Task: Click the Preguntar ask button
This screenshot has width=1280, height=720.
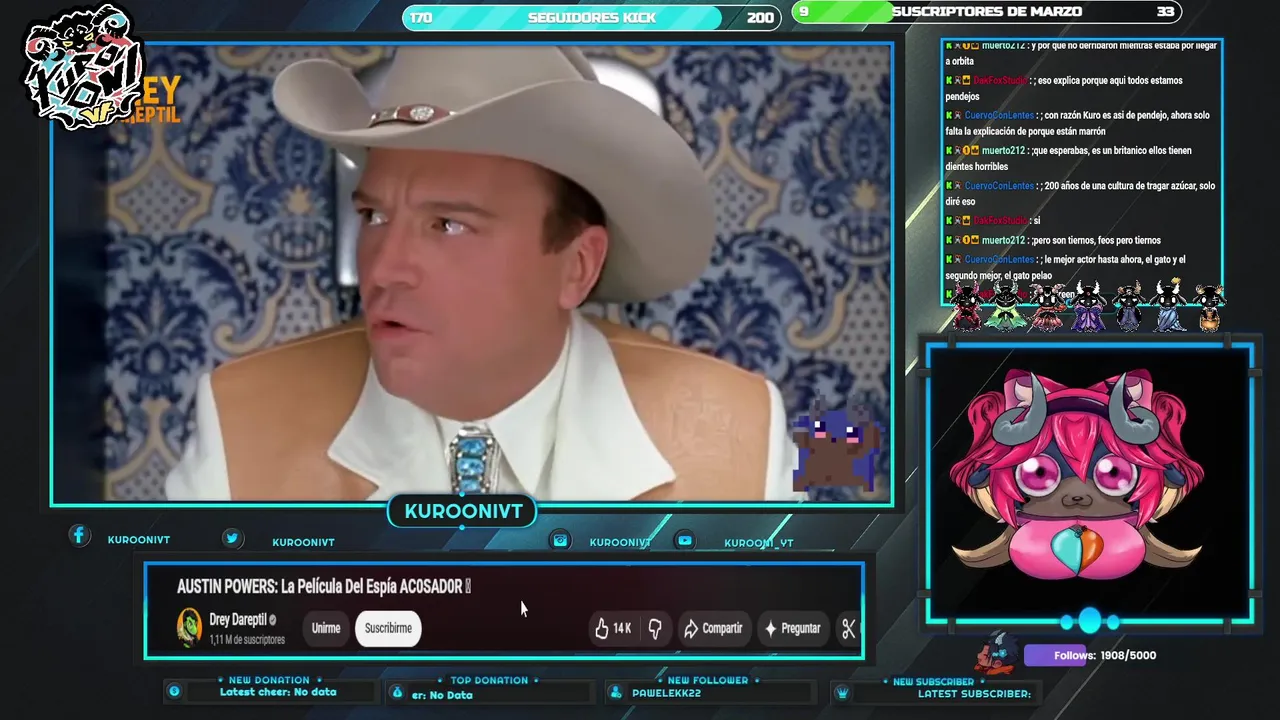Action: coord(792,628)
